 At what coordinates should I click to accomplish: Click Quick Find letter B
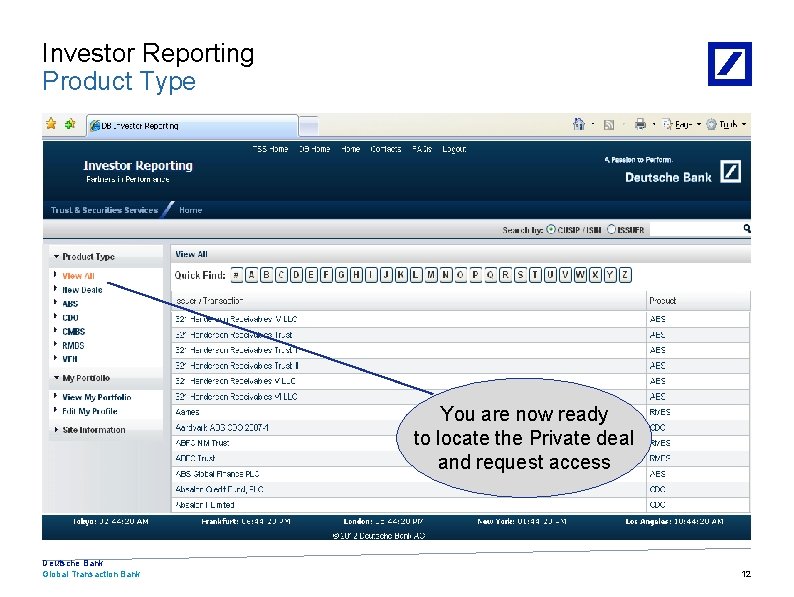(x=266, y=275)
